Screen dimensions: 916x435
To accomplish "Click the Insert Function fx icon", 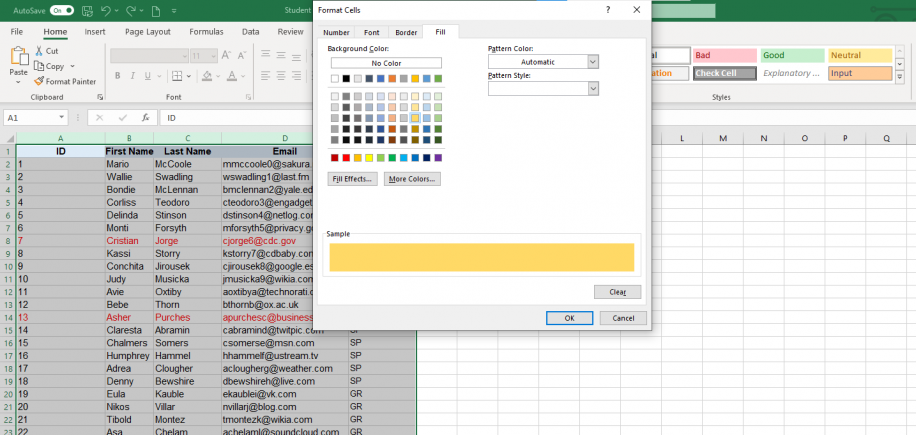I will click(x=146, y=118).
